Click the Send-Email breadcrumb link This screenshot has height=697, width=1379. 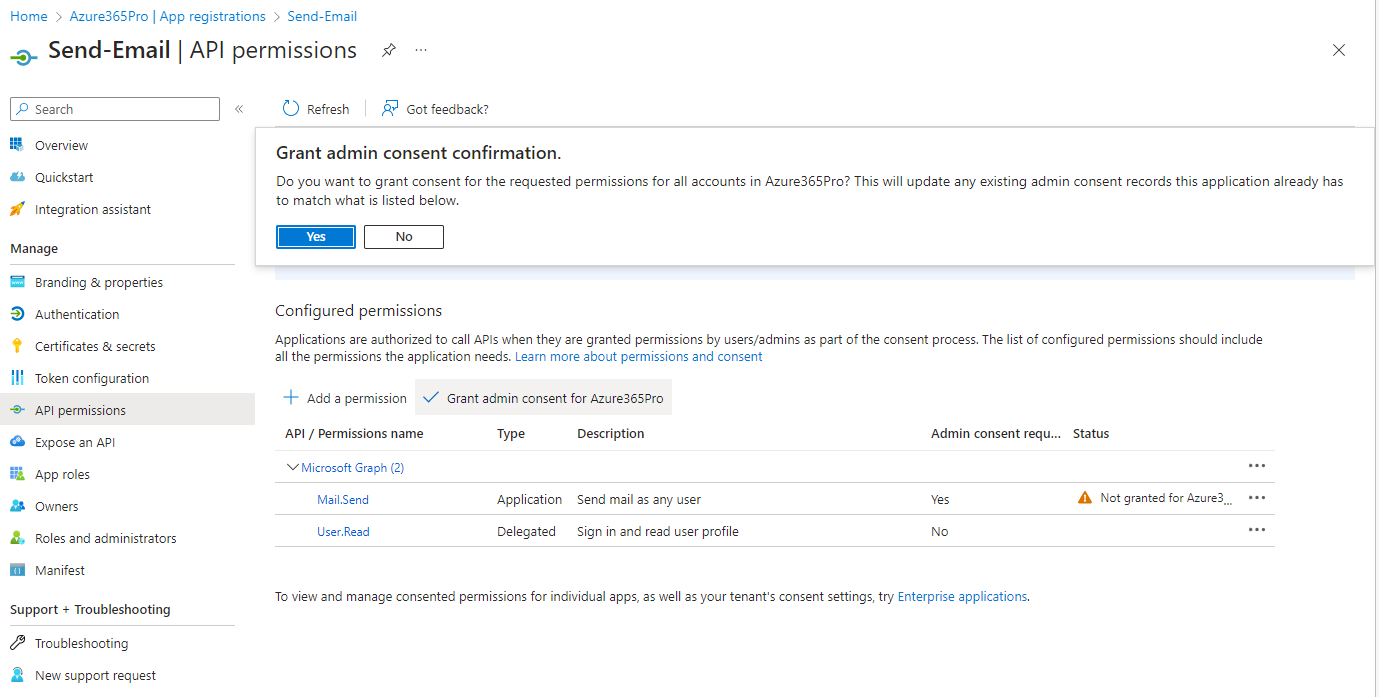(x=322, y=16)
